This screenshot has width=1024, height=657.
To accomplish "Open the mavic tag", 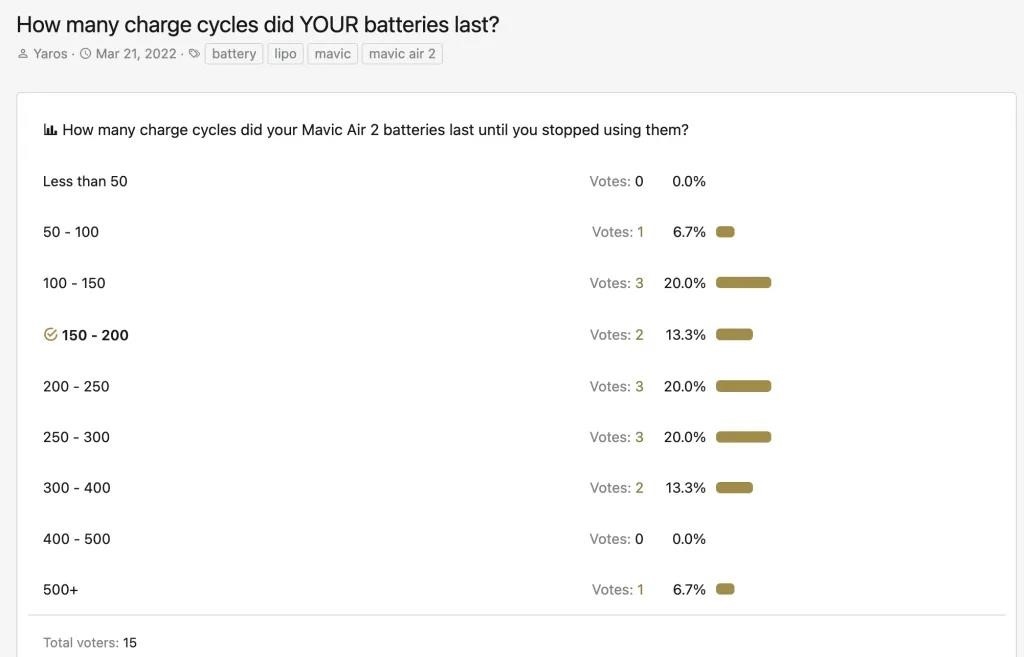I will tap(332, 54).
